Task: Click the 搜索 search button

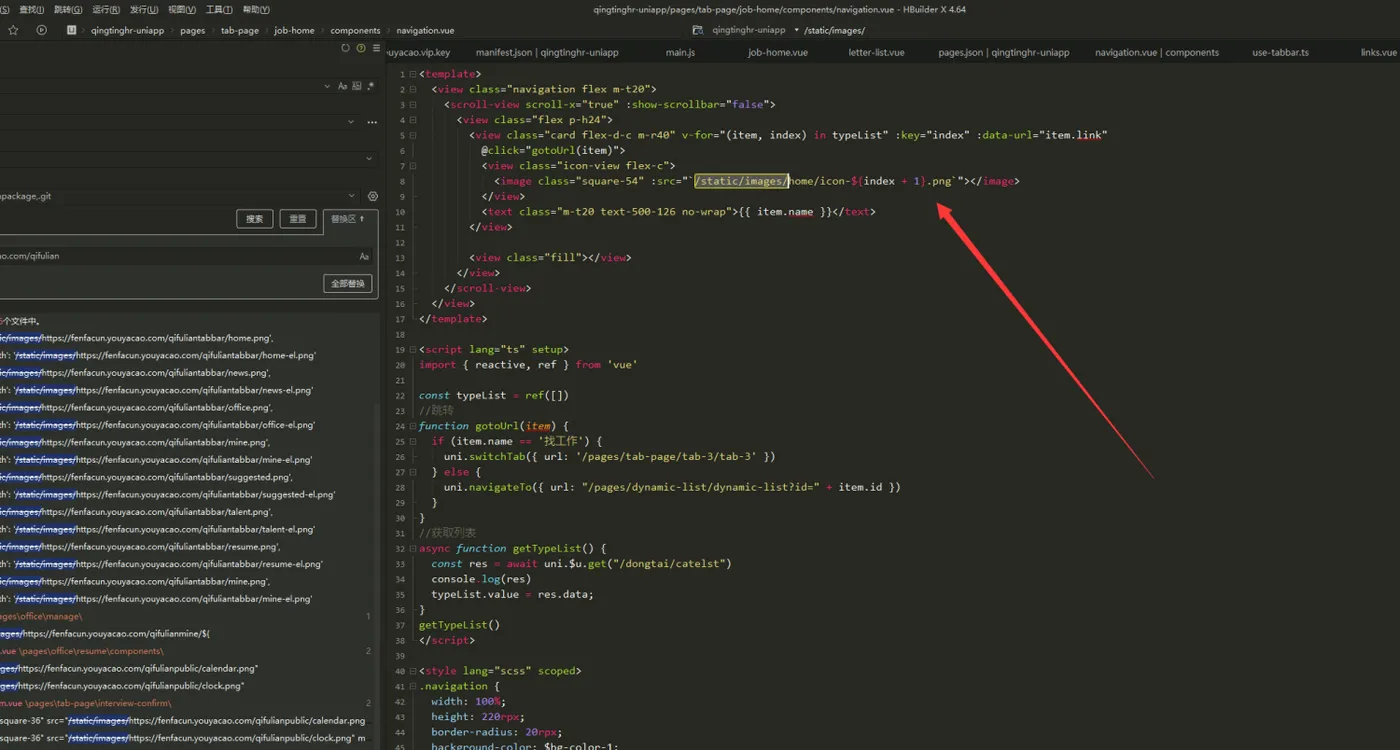Action: (x=254, y=219)
